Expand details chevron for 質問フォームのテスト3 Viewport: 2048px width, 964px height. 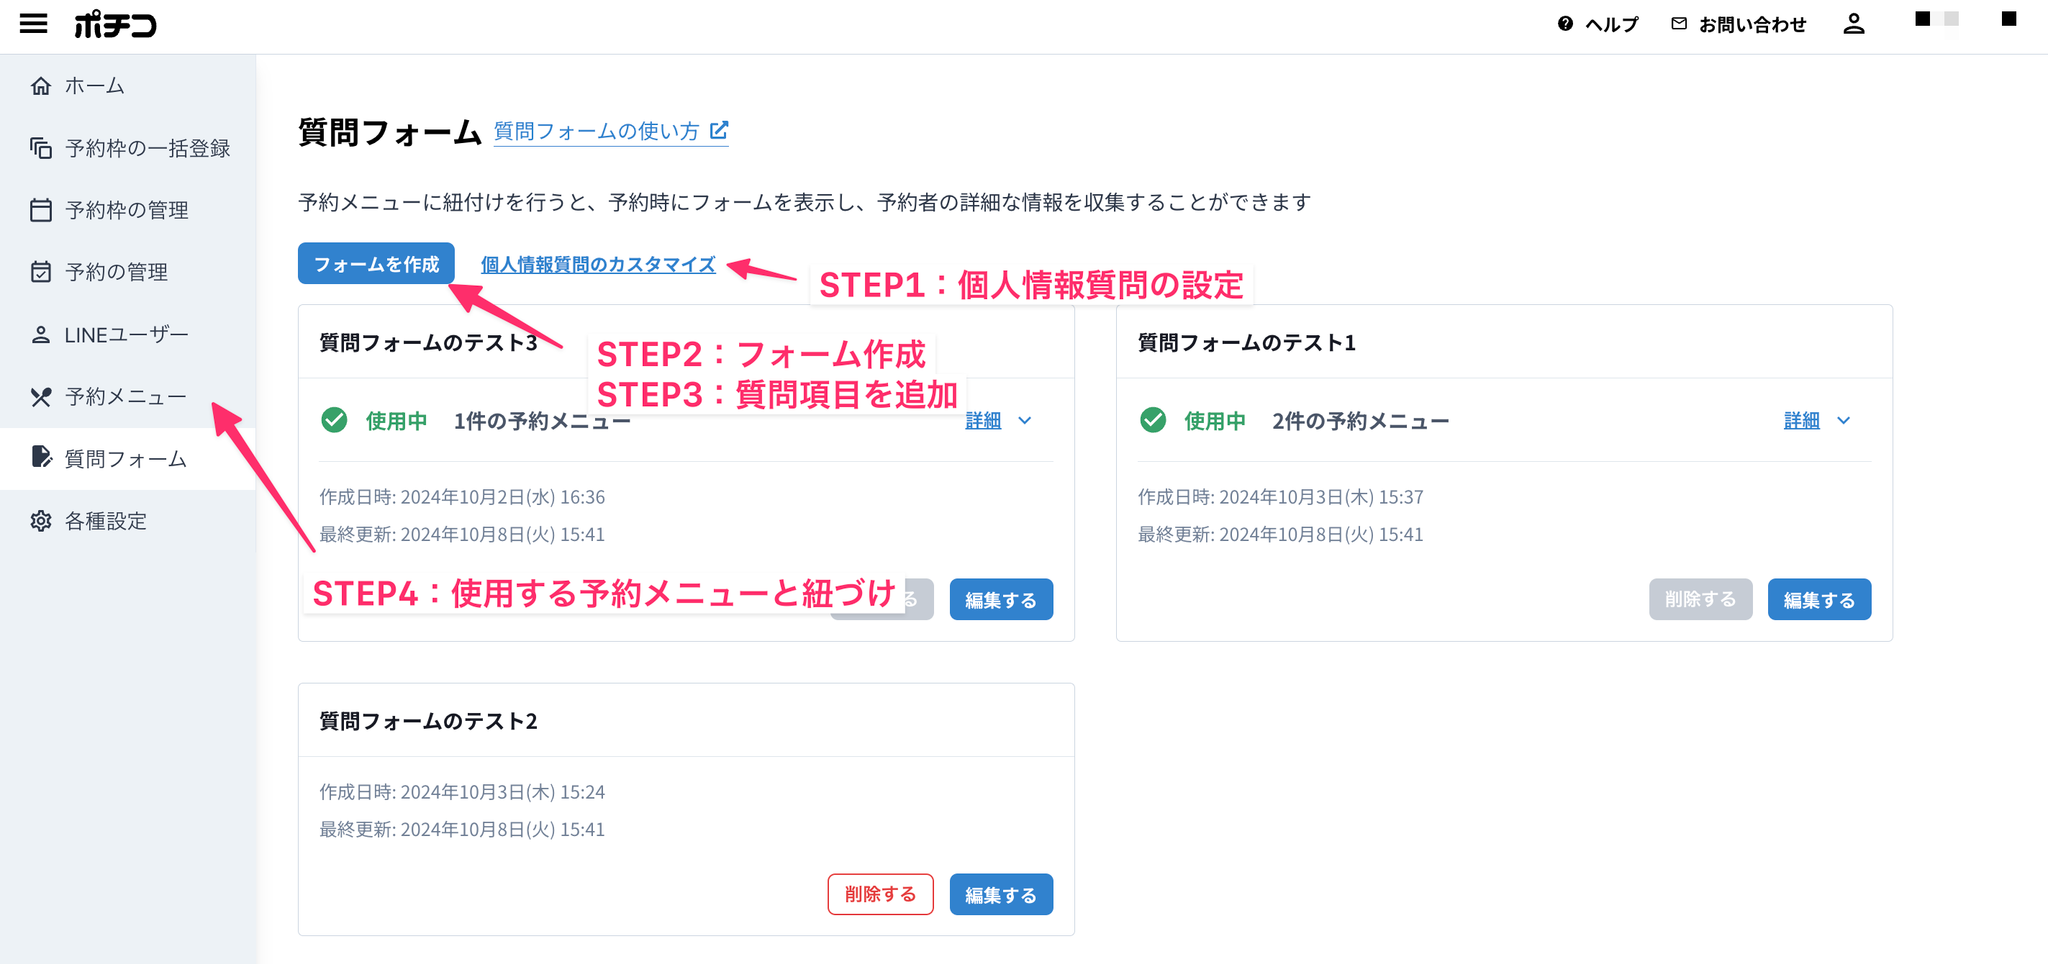(x=1025, y=421)
